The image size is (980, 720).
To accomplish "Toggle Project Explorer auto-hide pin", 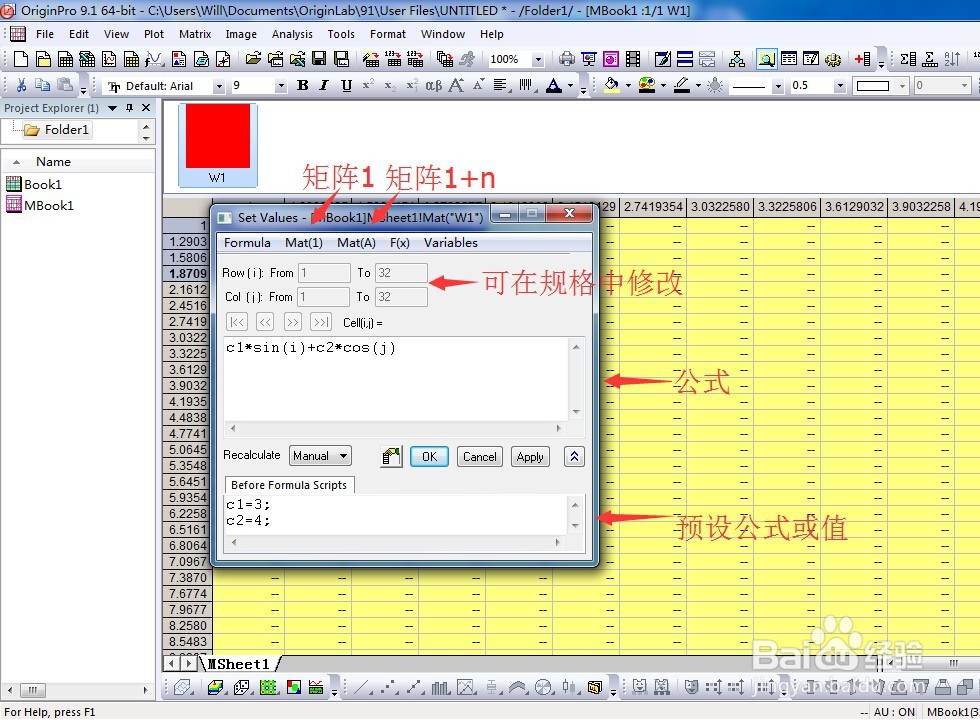I will (x=129, y=108).
